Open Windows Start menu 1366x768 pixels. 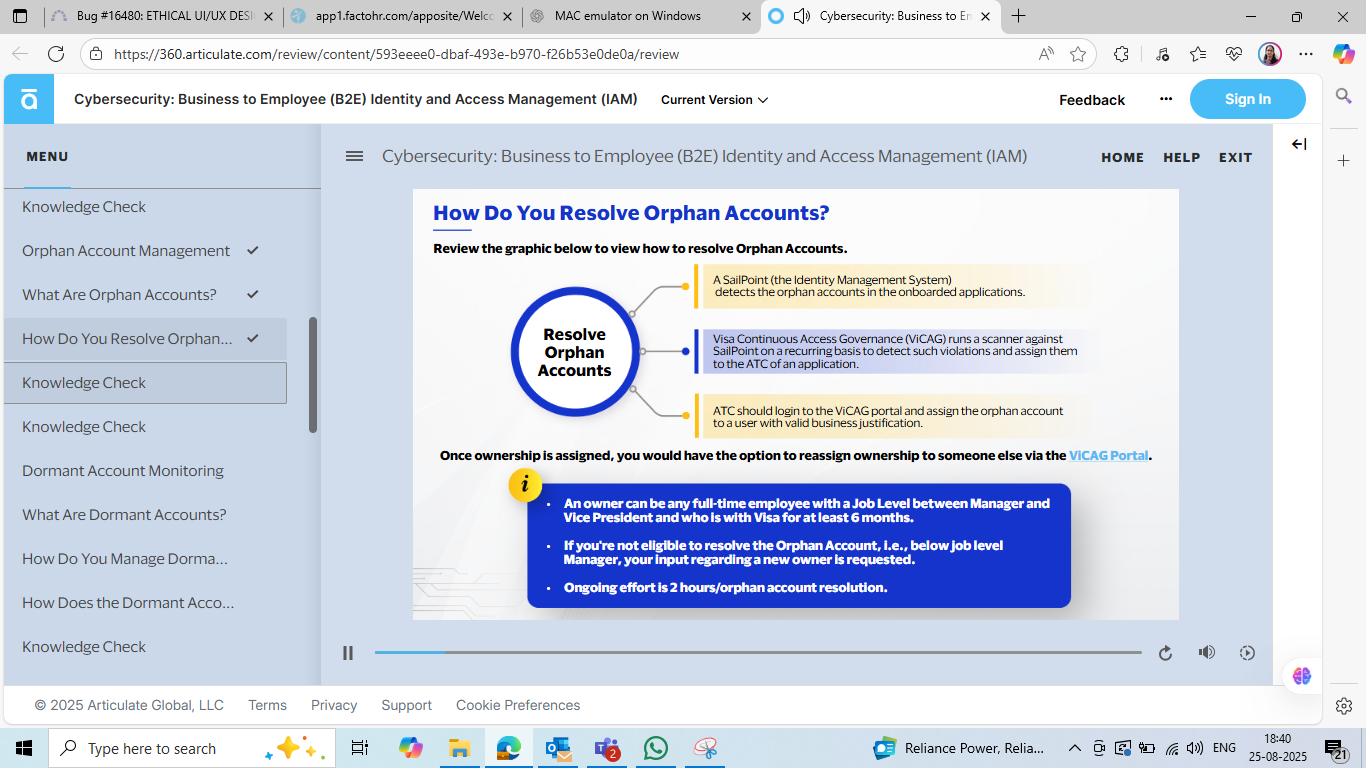point(24,748)
